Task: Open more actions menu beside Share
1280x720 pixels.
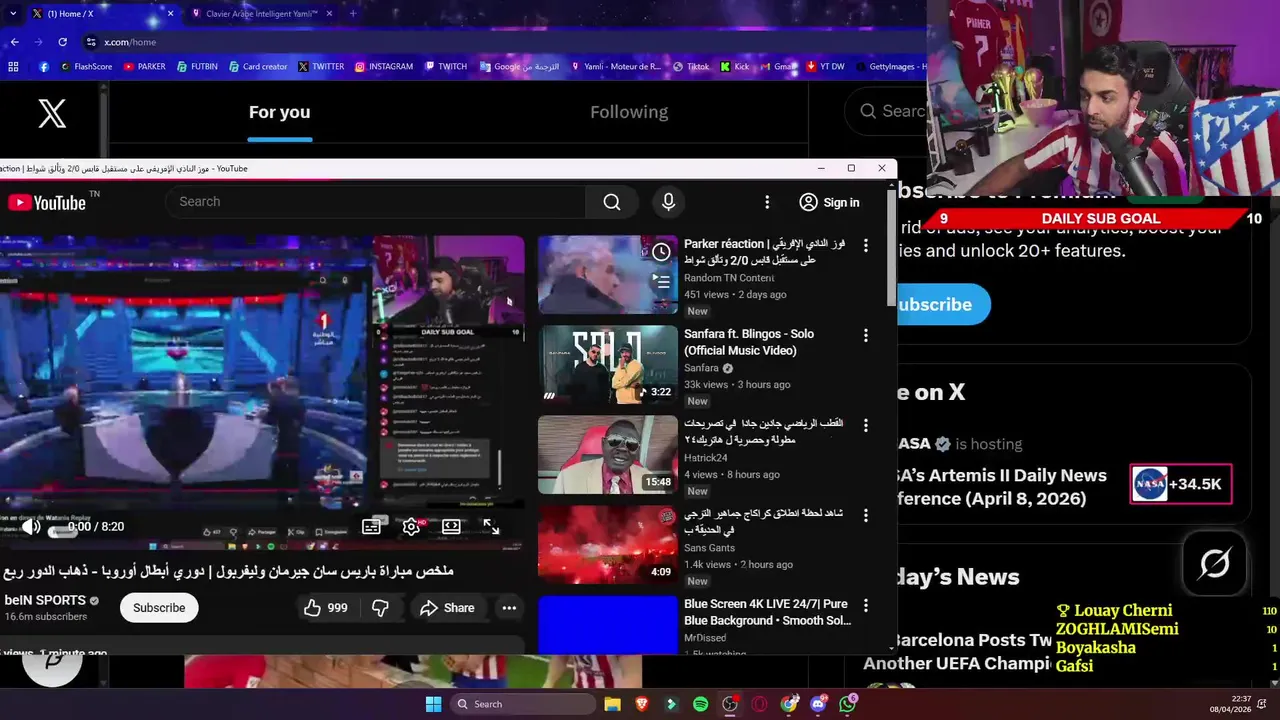Action: (509, 608)
